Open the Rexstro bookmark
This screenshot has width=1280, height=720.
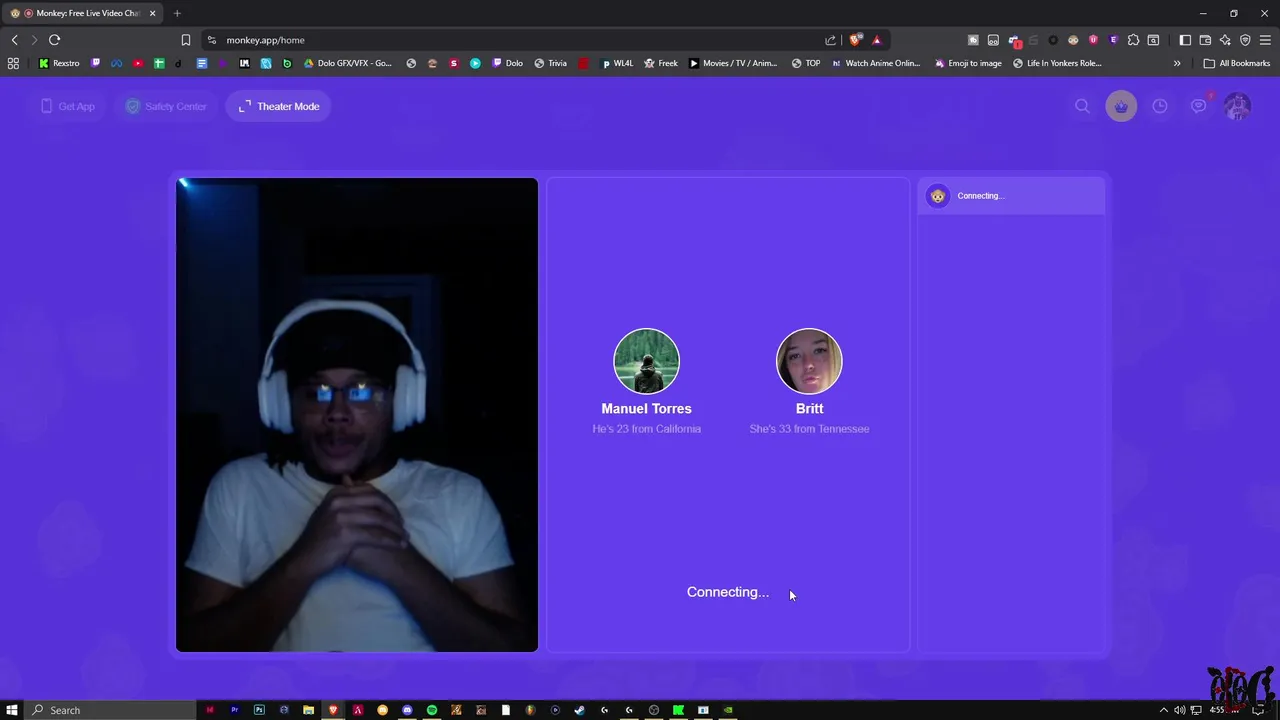59,63
